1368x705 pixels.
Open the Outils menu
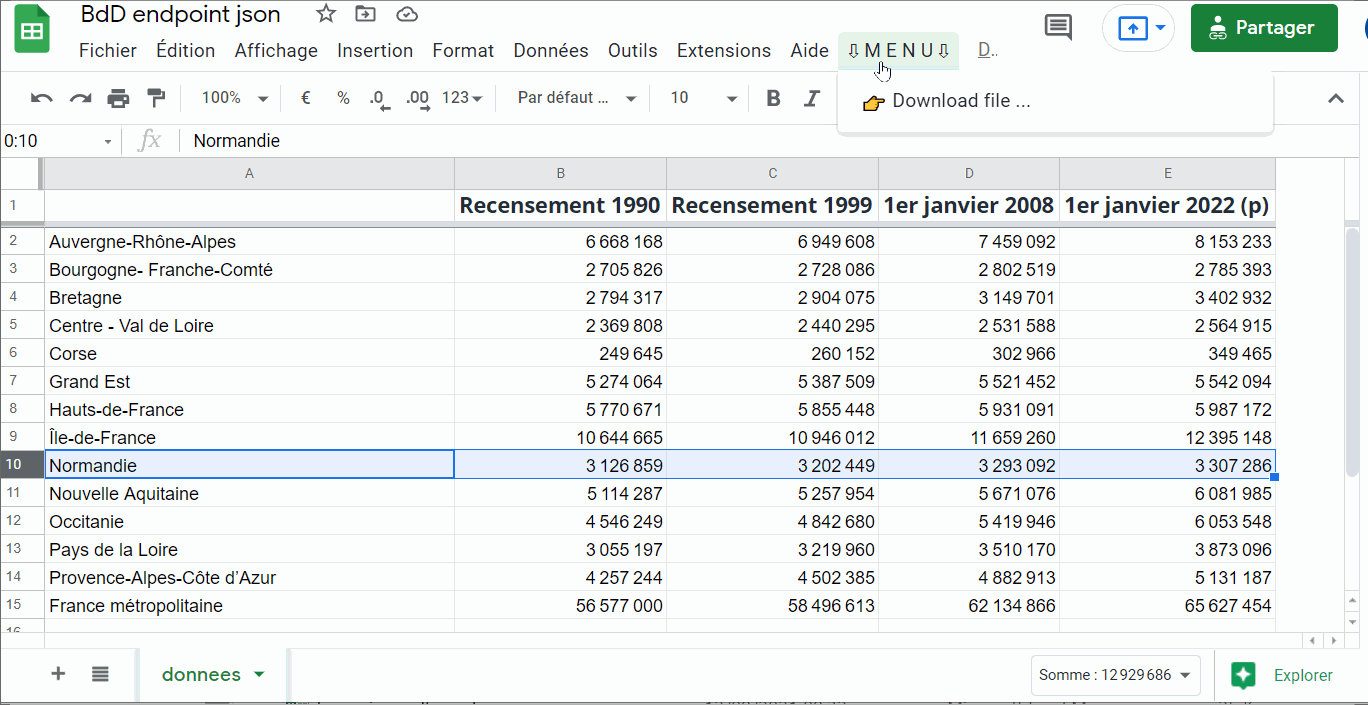pos(633,50)
